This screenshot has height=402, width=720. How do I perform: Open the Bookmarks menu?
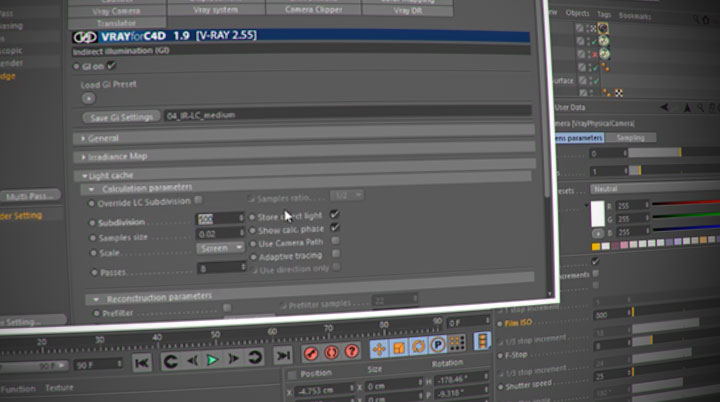coord(635,16)
